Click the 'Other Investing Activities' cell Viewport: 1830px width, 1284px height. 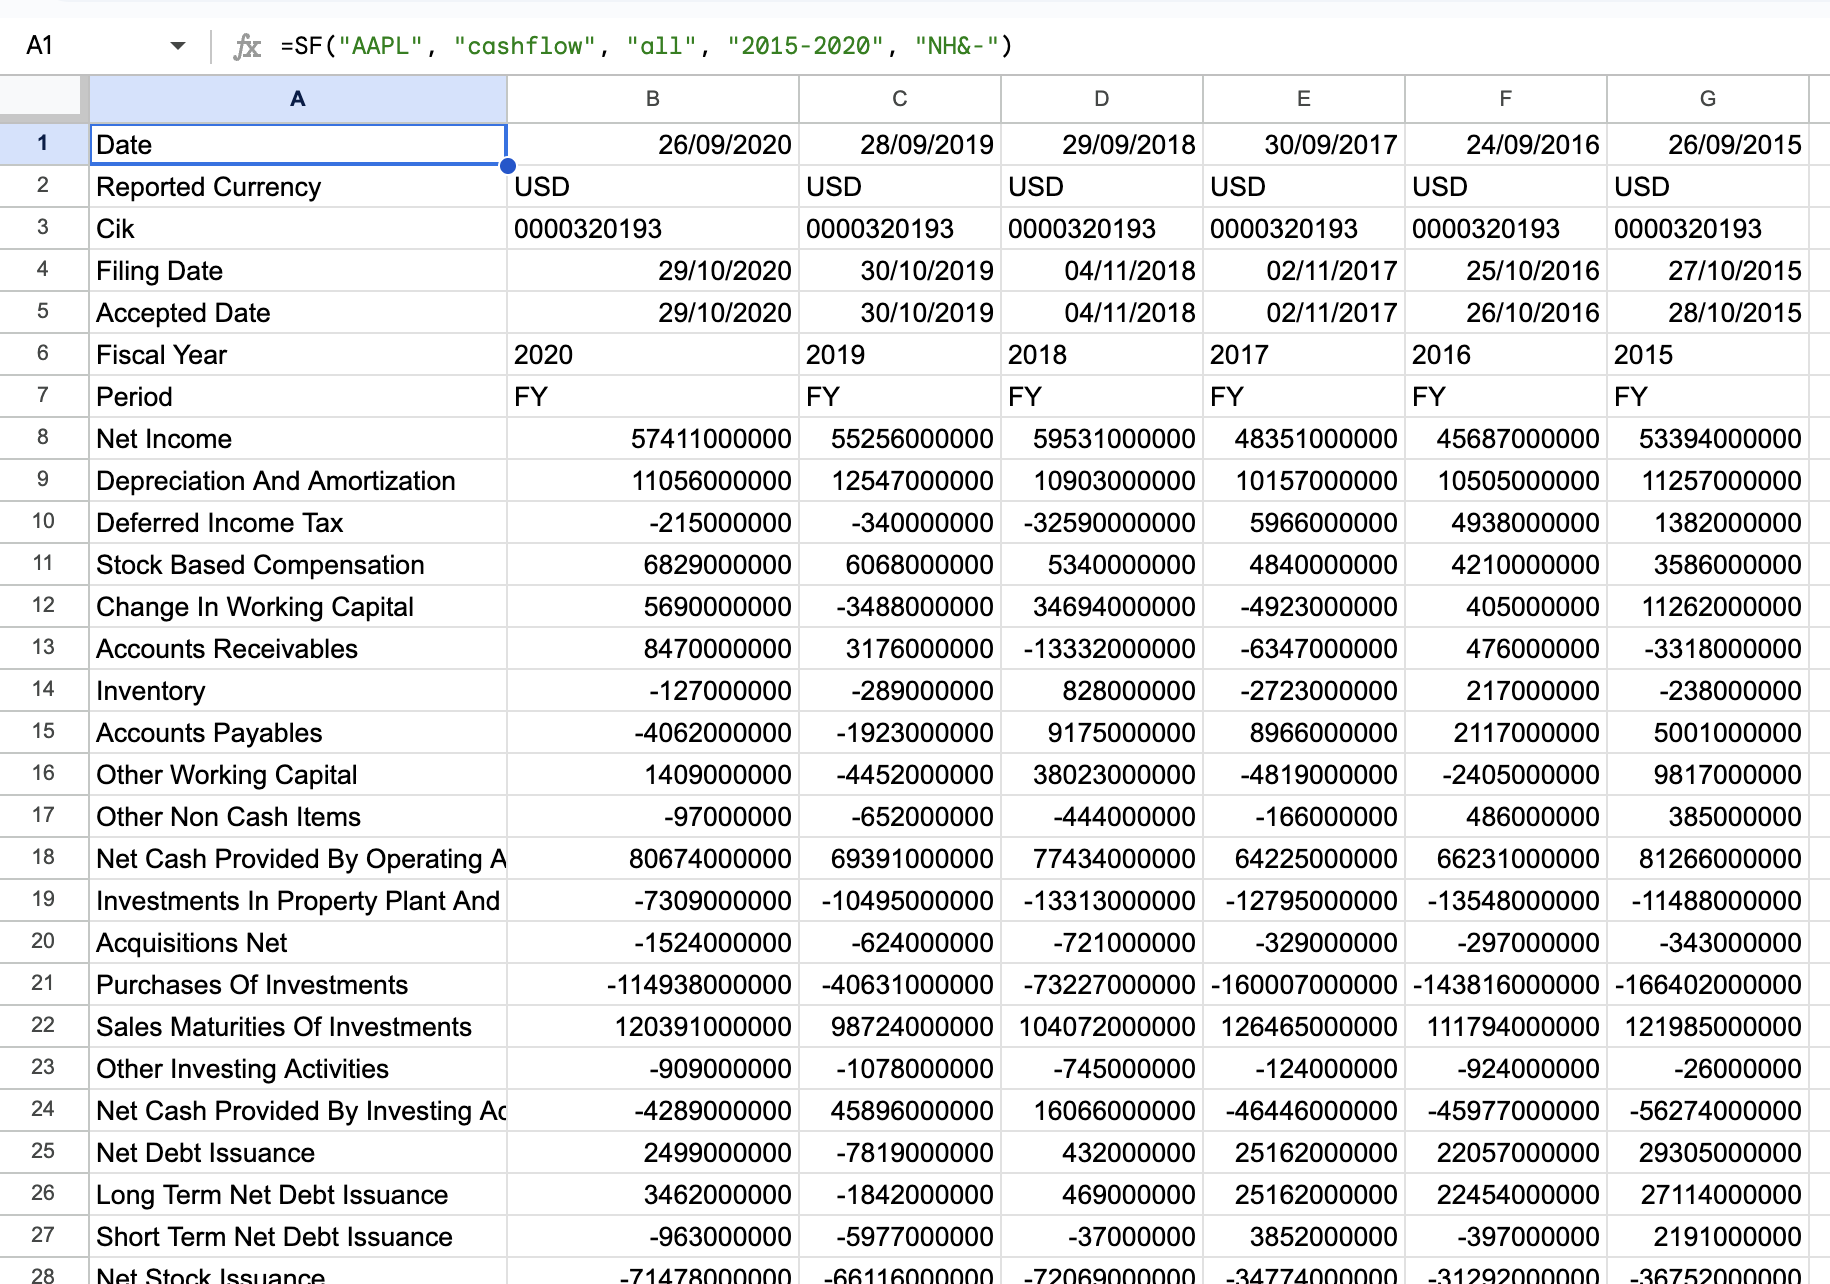pos(298,1069)
